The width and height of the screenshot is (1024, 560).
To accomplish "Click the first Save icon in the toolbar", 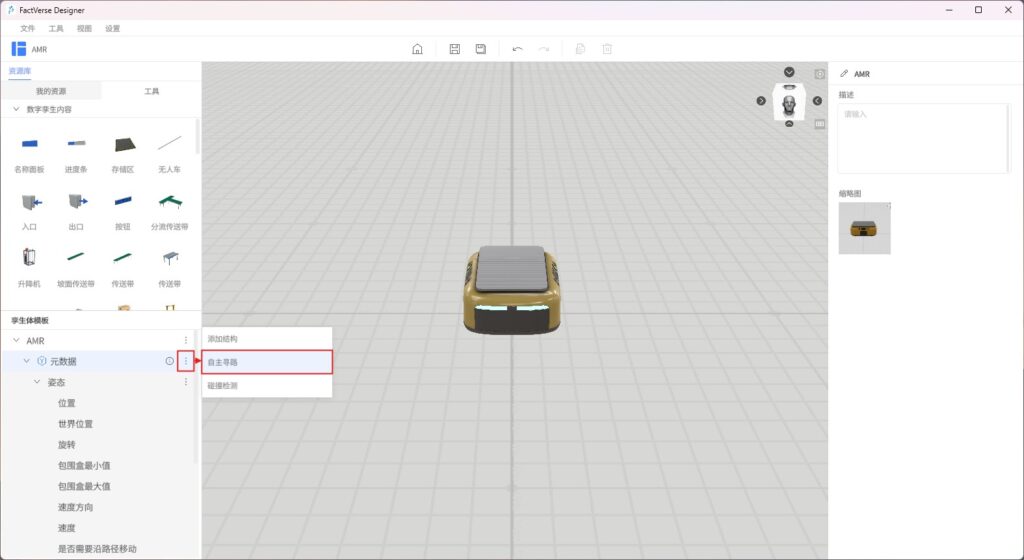I will (455, 49).
